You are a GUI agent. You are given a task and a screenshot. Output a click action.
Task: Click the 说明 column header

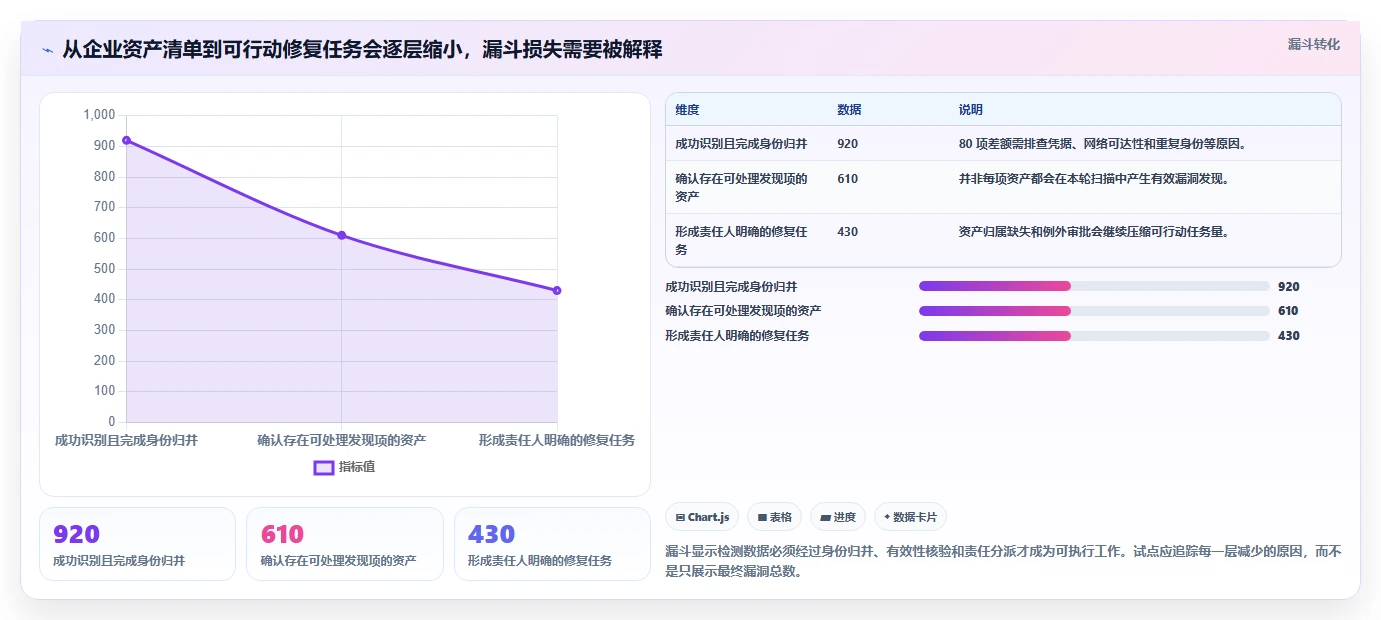pyautogui.click(x=970, y=110)
